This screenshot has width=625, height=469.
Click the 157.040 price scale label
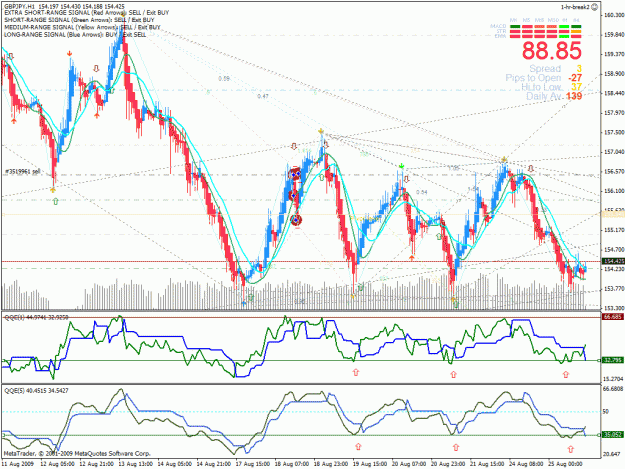pos(614,152)
